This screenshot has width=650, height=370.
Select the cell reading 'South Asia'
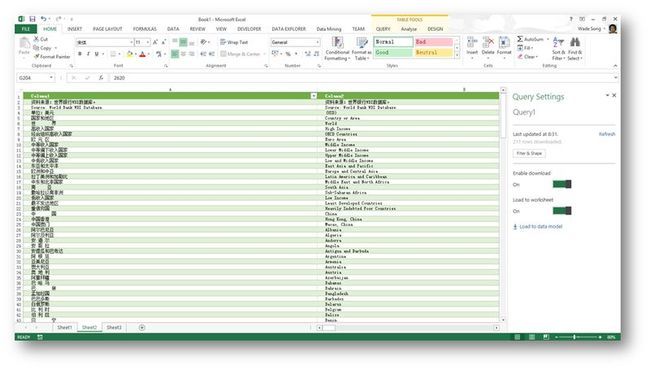click(x=408, y=187)
